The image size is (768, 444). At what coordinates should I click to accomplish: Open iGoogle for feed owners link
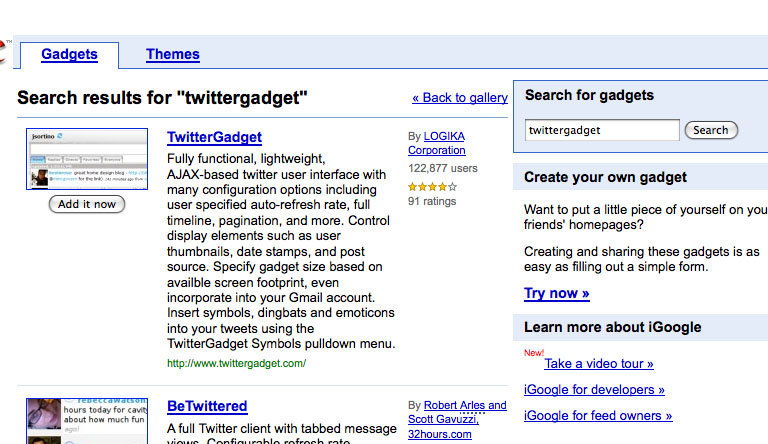point(598,416)
